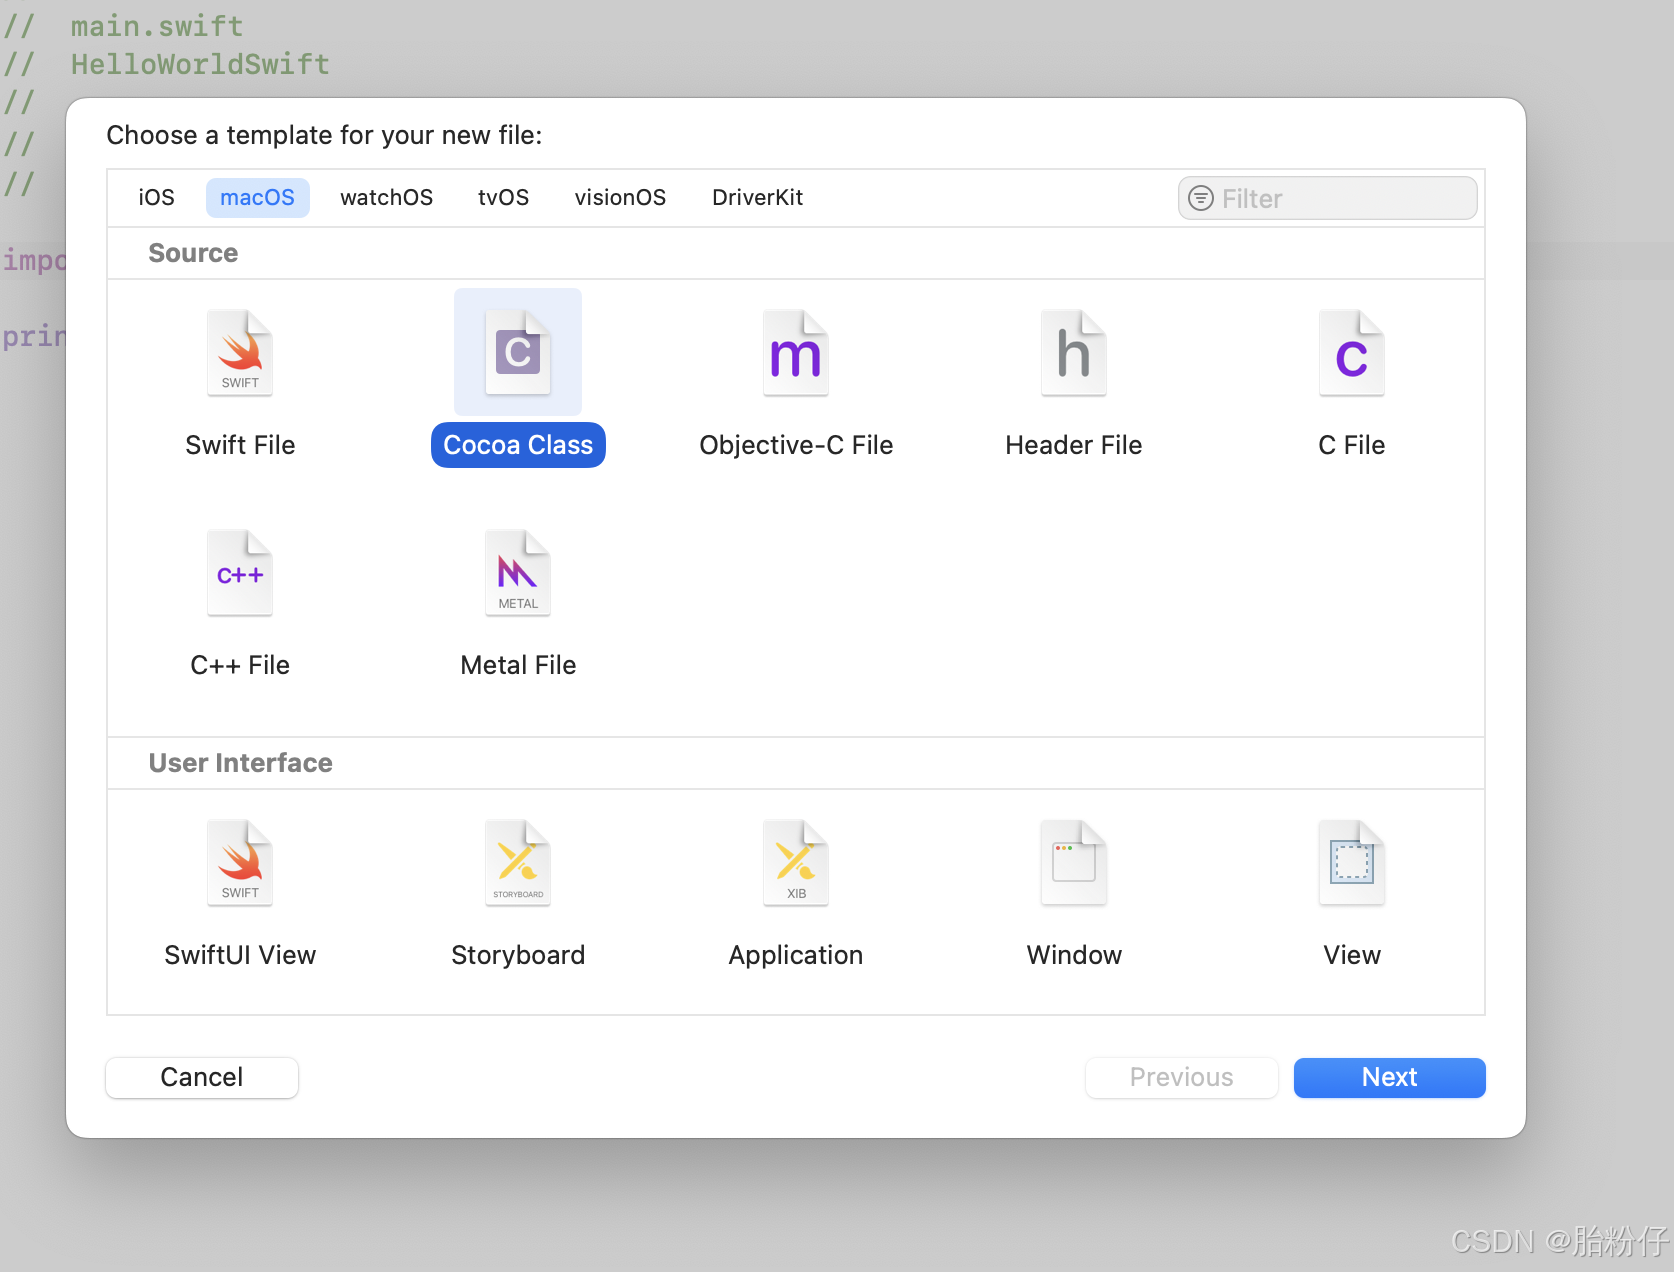
Task: Switch to the iOS platform tab
Action: [x=156, y=198]
